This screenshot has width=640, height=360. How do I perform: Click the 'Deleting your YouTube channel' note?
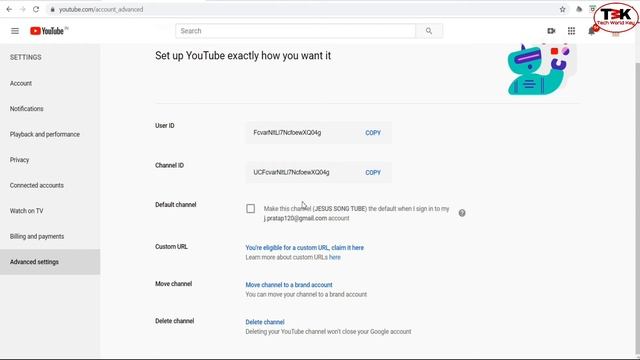(328, 332)
